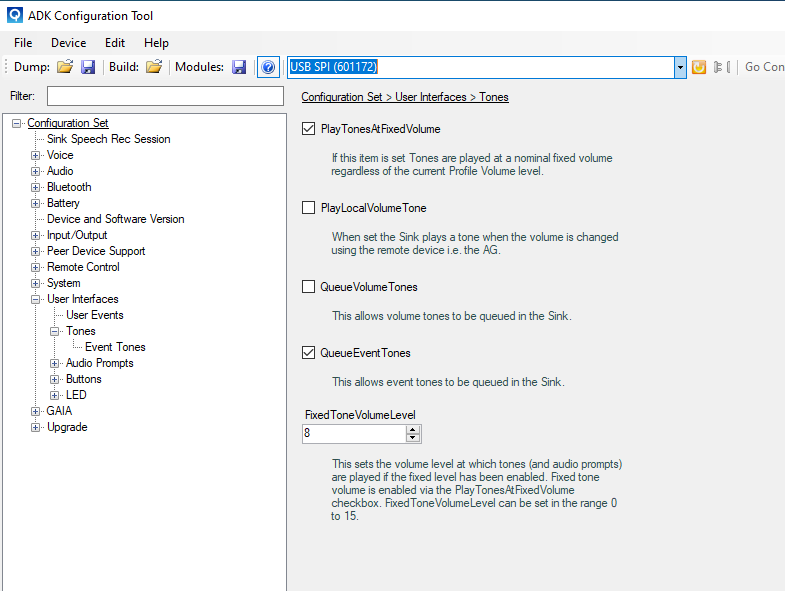Click the Modules save disk icon
Image resolution: width=785 pixels, height=591 pixels.
[x=239, y=67]
